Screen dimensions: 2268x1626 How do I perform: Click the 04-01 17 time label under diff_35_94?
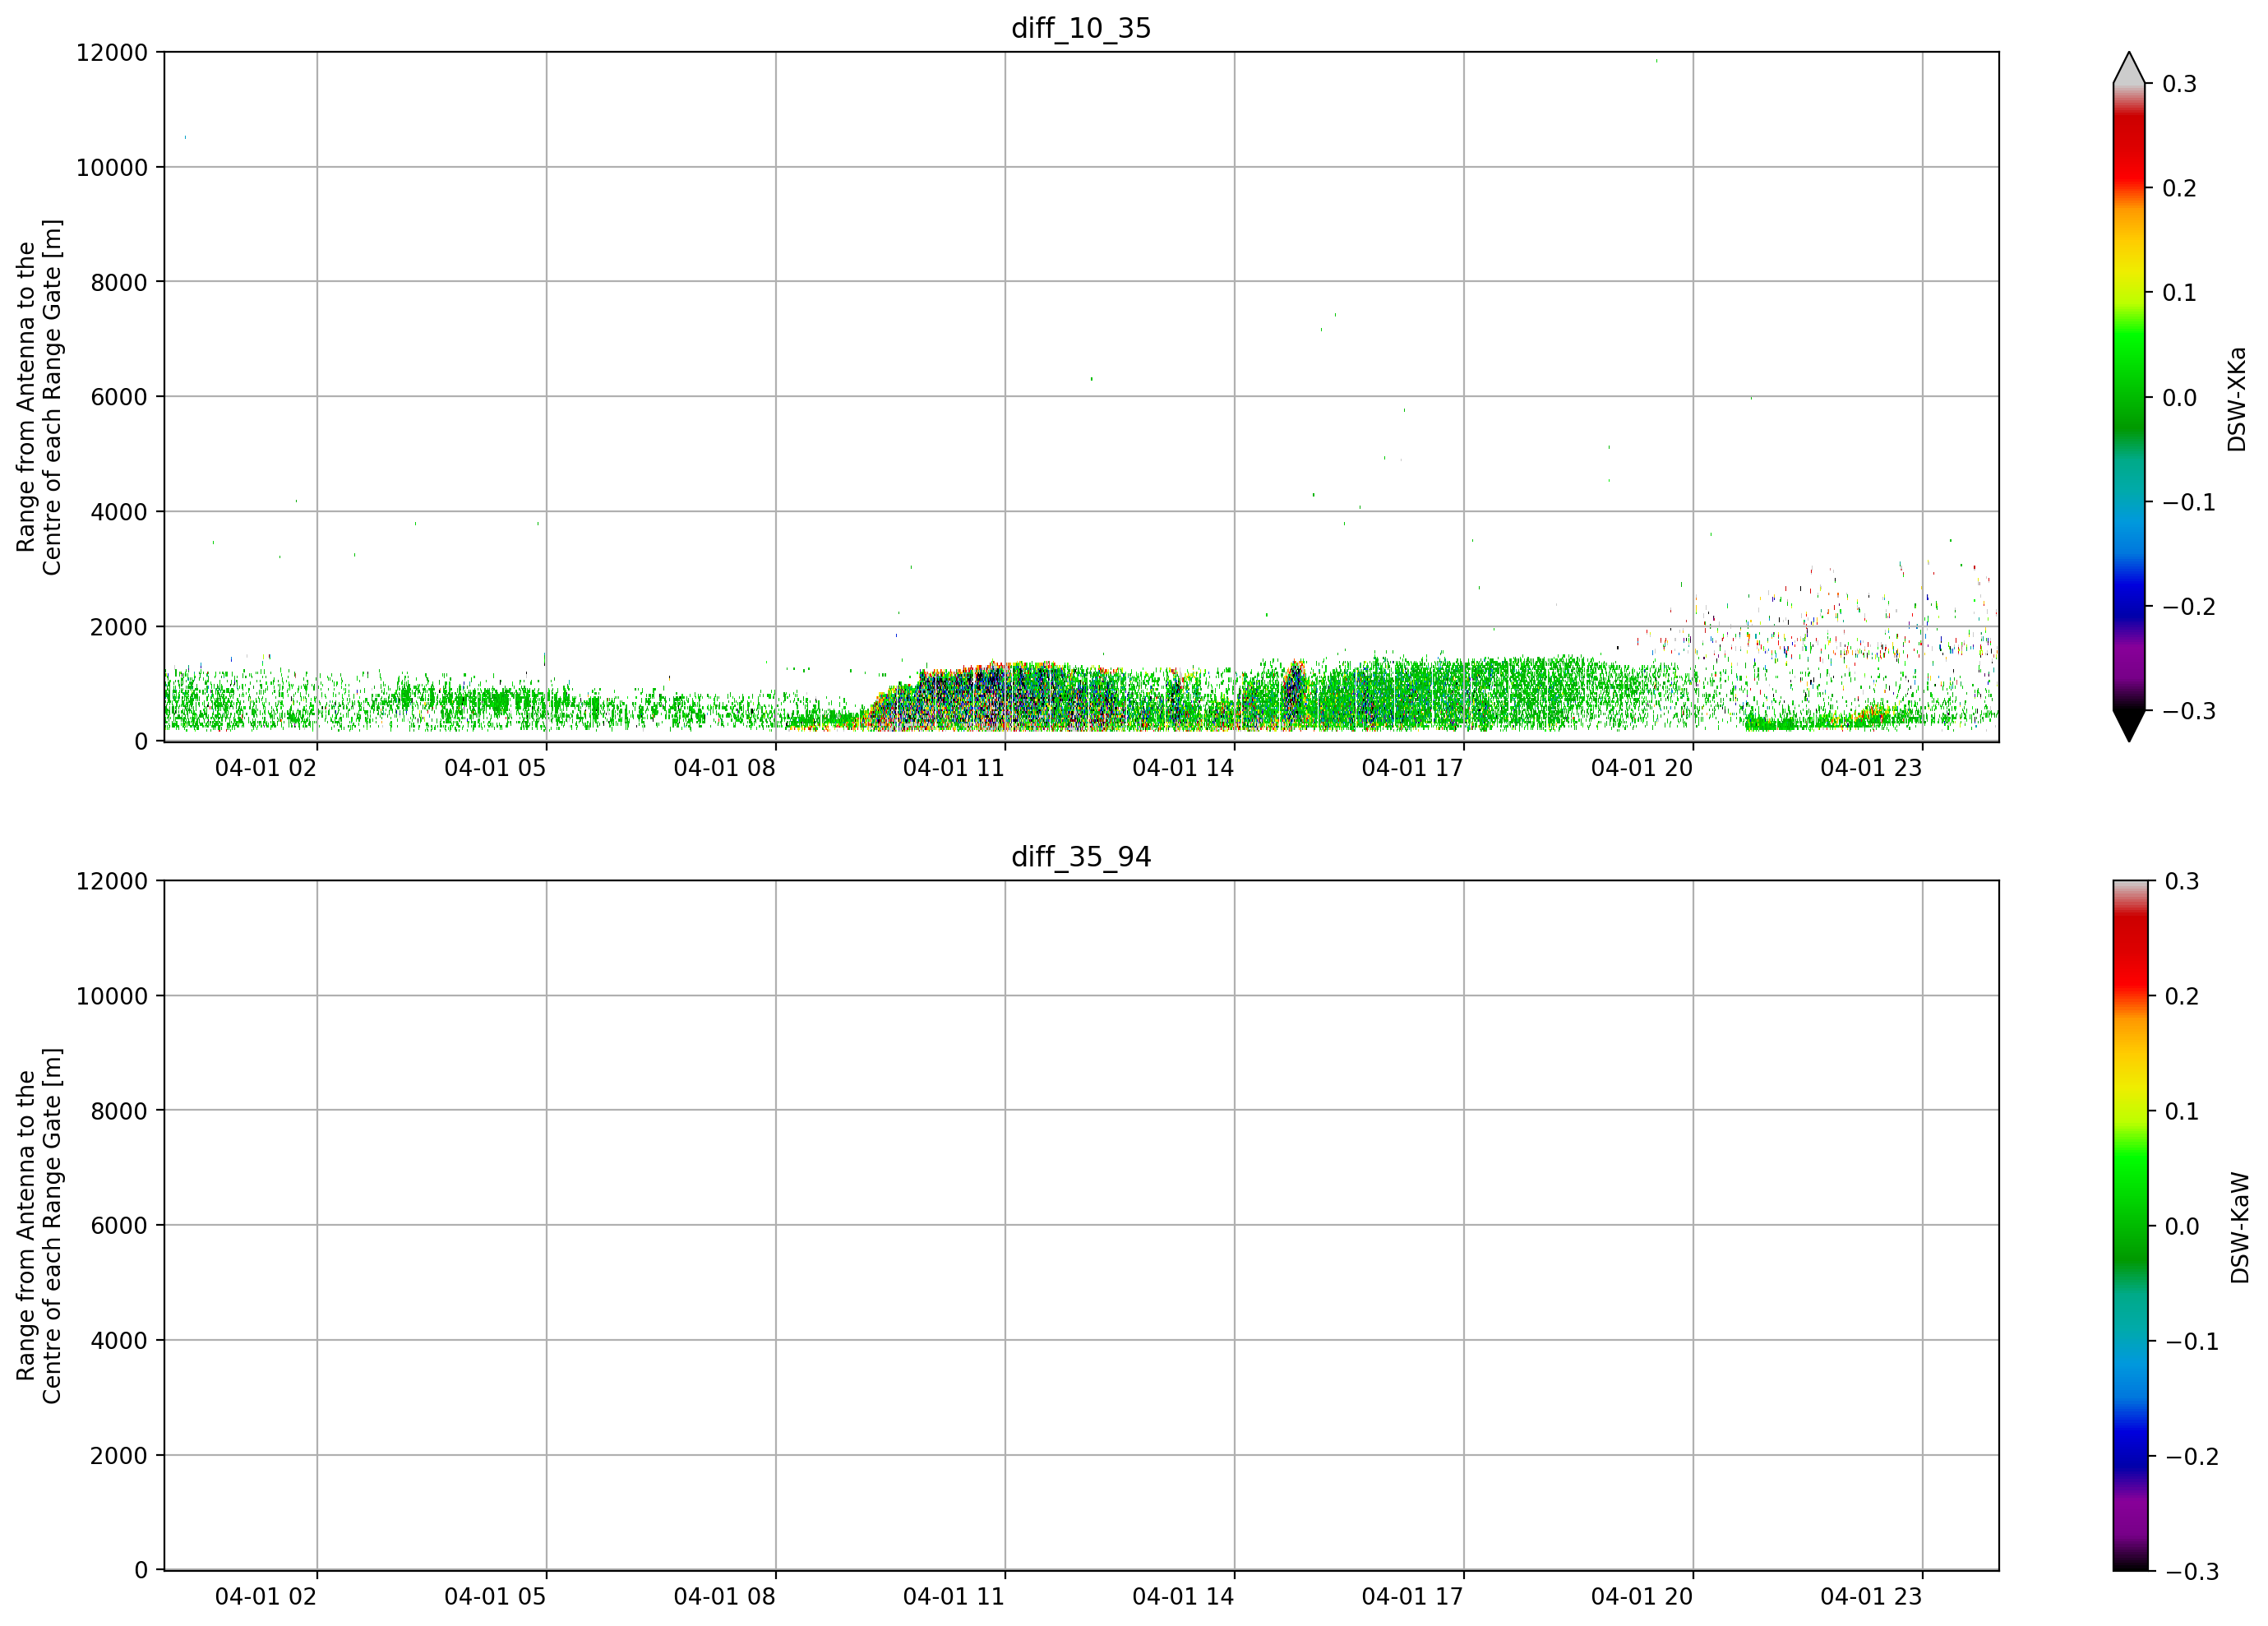pos(1413,1597)
